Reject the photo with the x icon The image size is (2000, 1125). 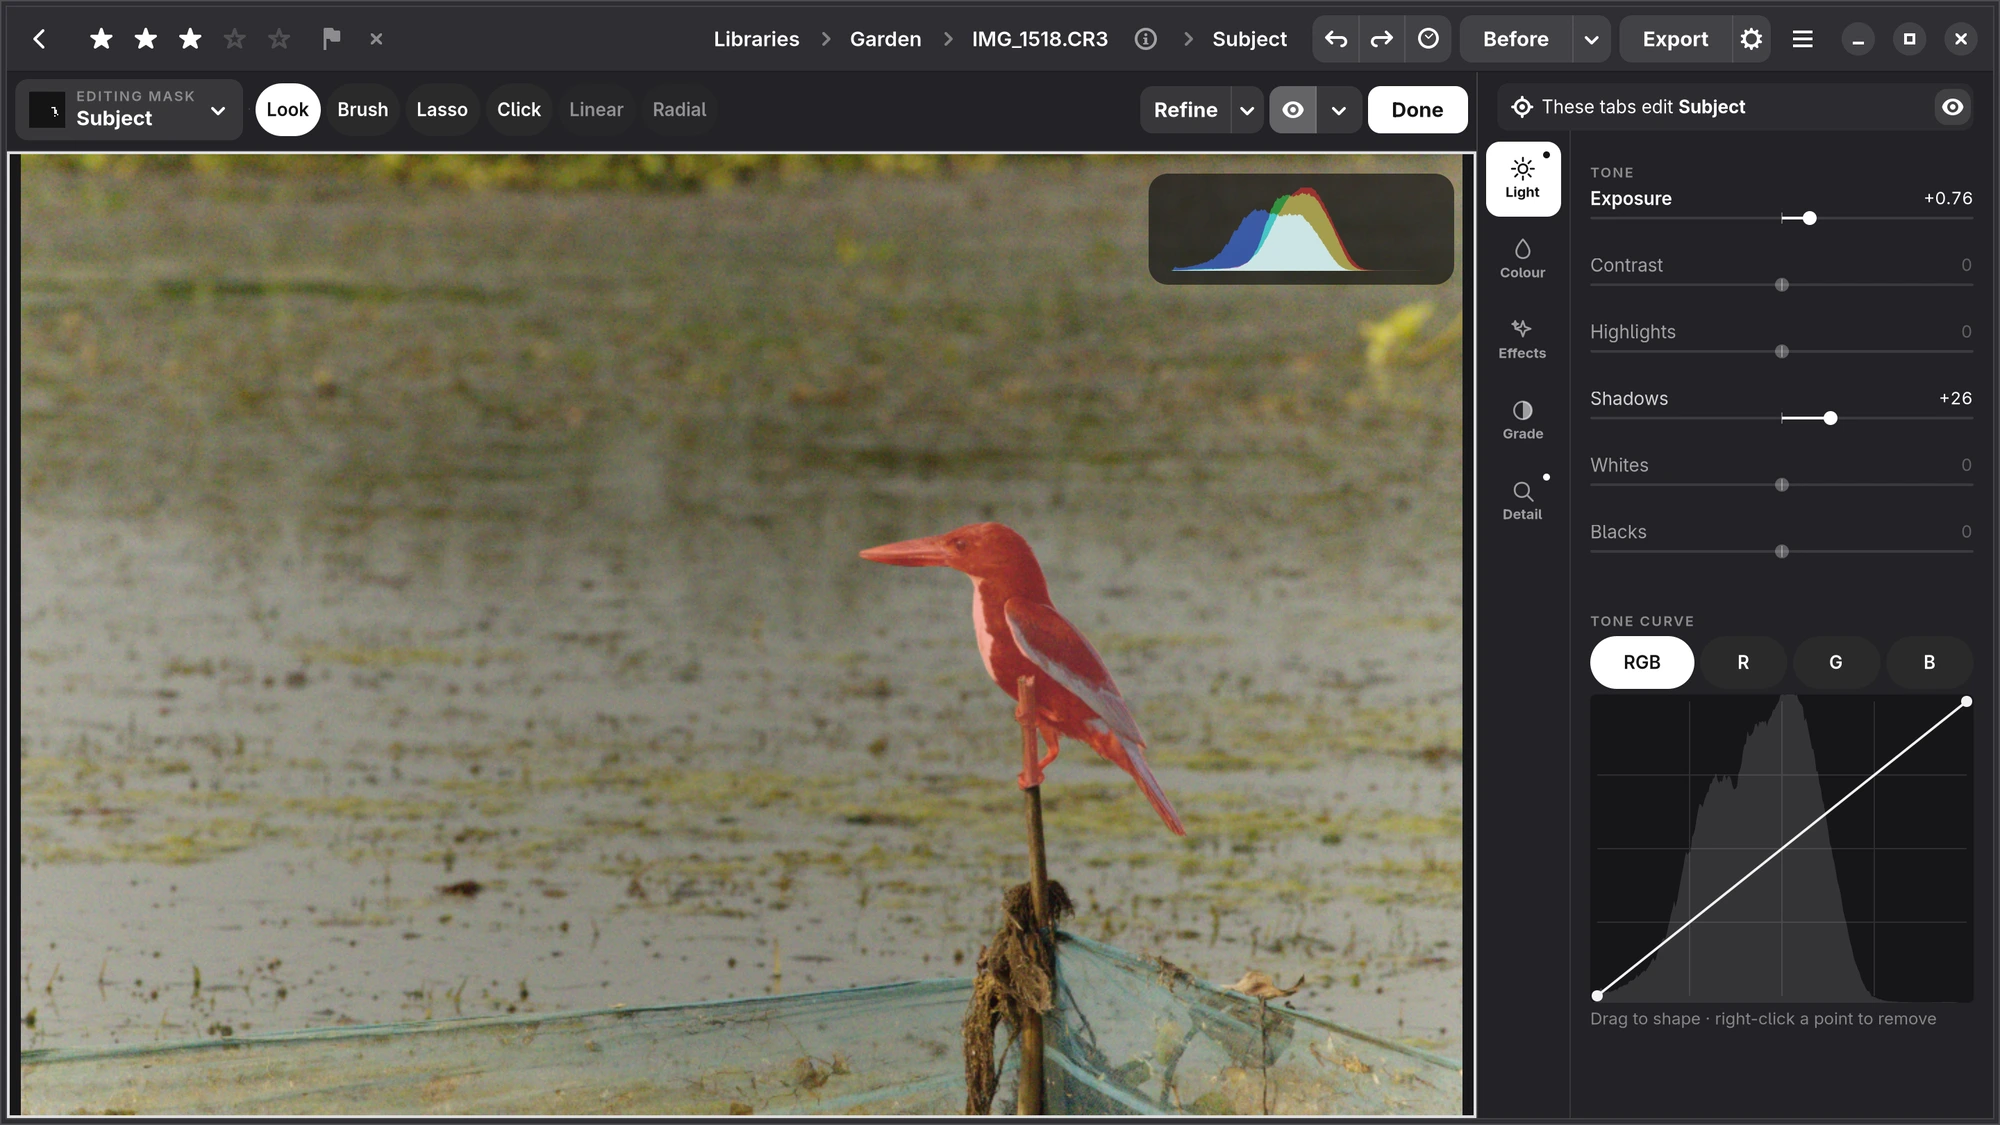click(x=376, y=39)
